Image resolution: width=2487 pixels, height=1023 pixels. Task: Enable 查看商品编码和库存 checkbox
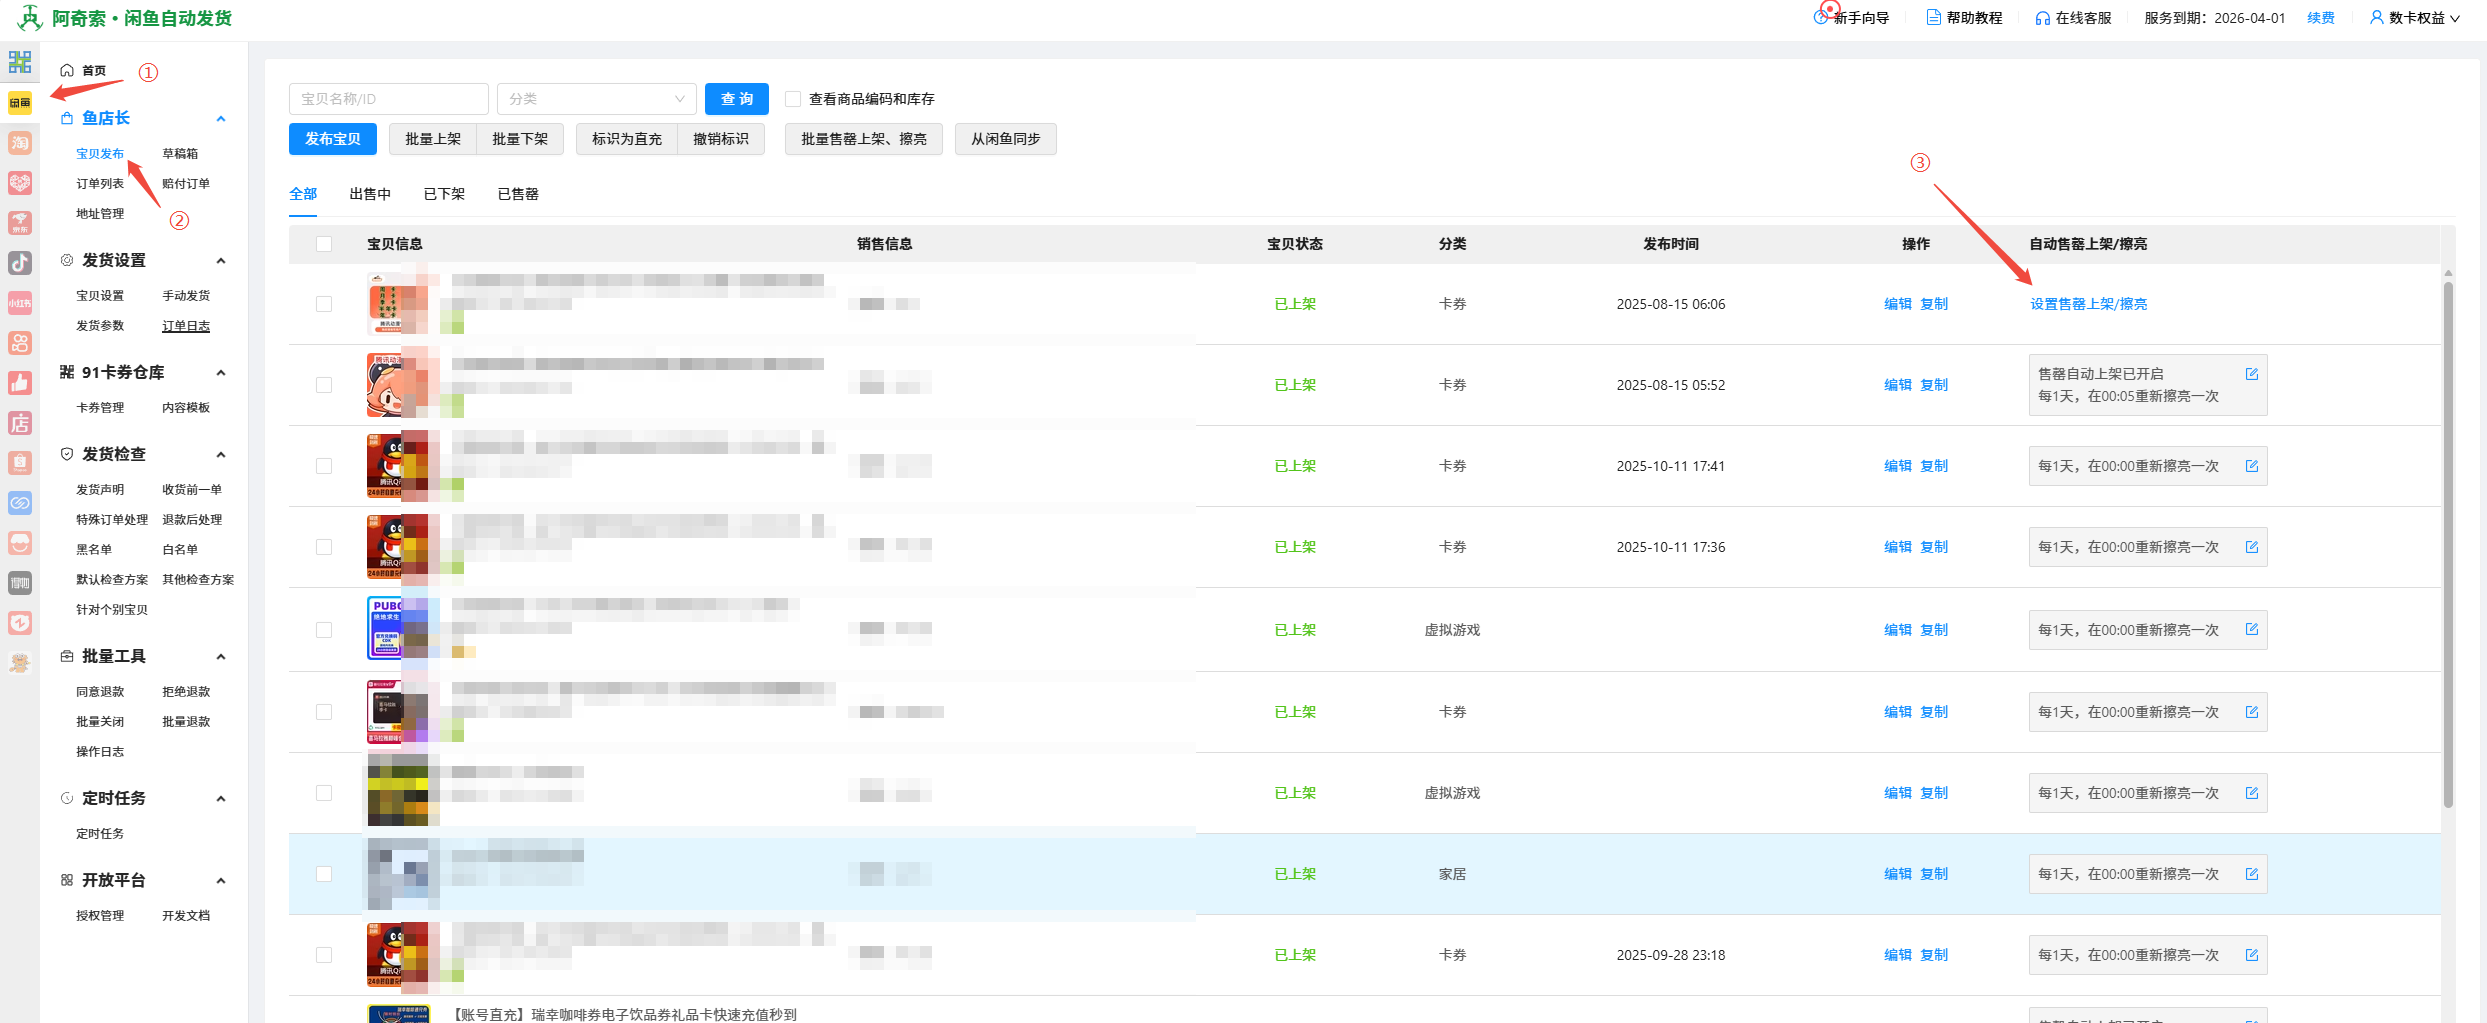(793, 99)
